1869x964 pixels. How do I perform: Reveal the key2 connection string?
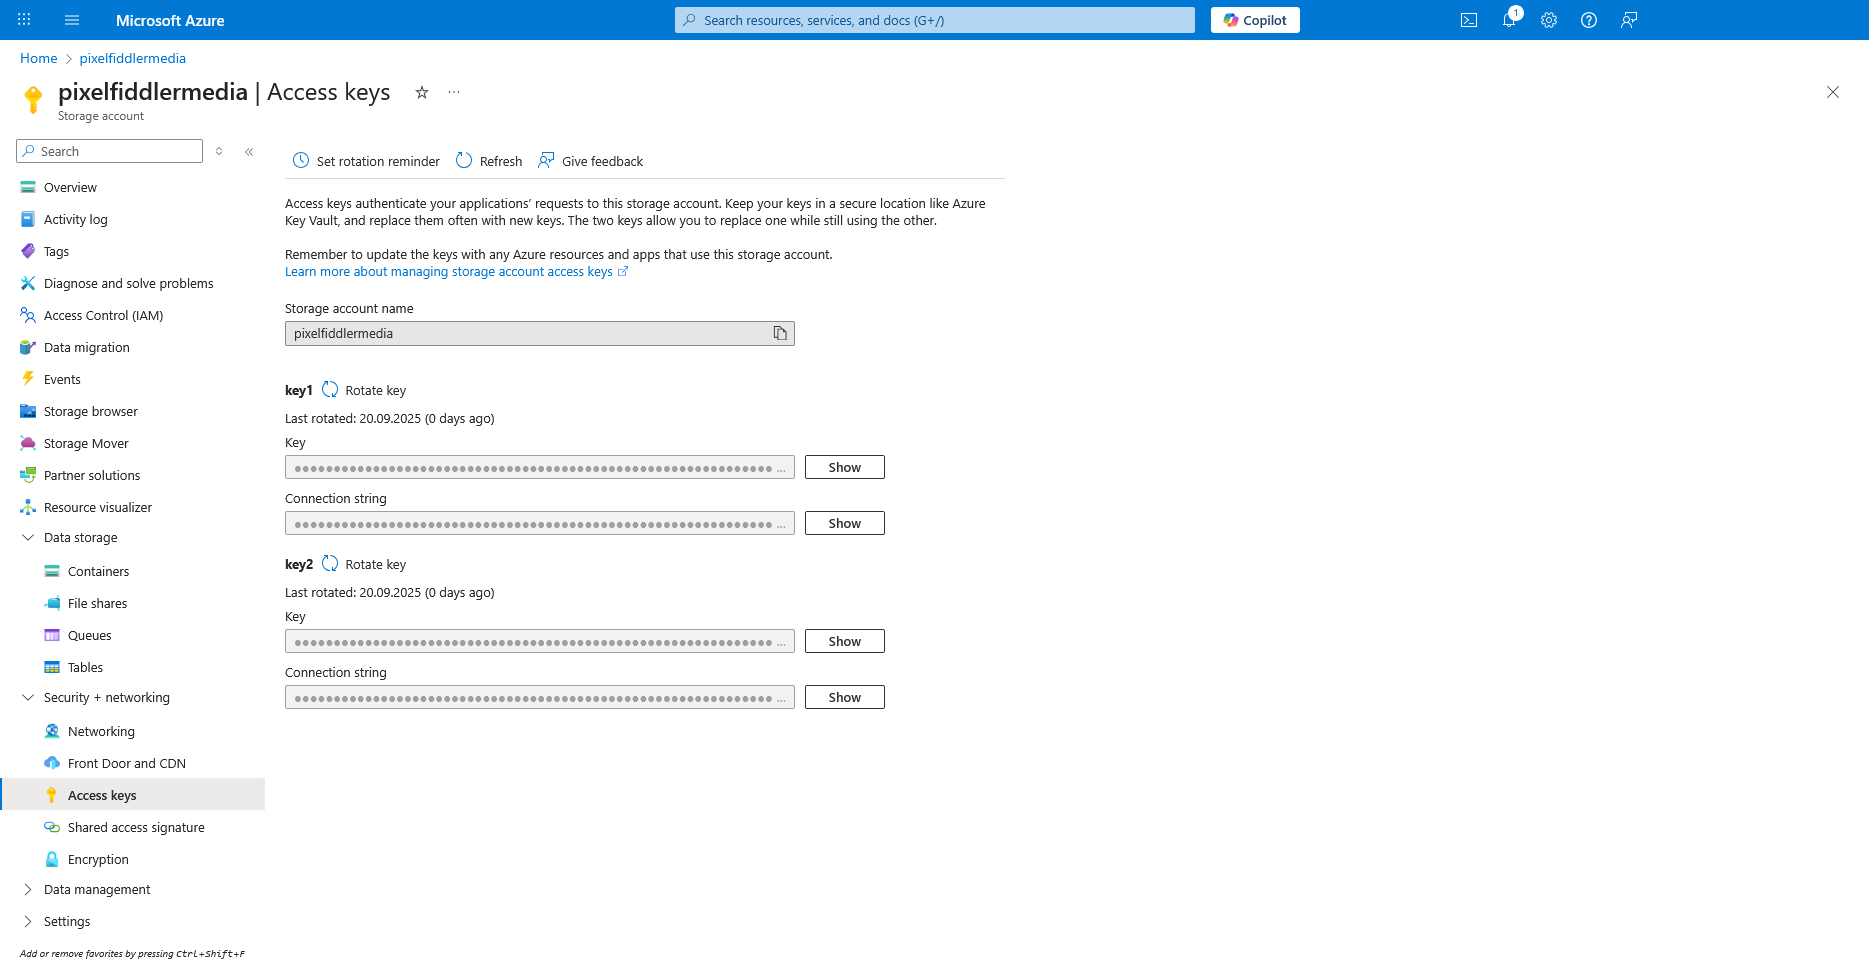click(x=844, y=697)
